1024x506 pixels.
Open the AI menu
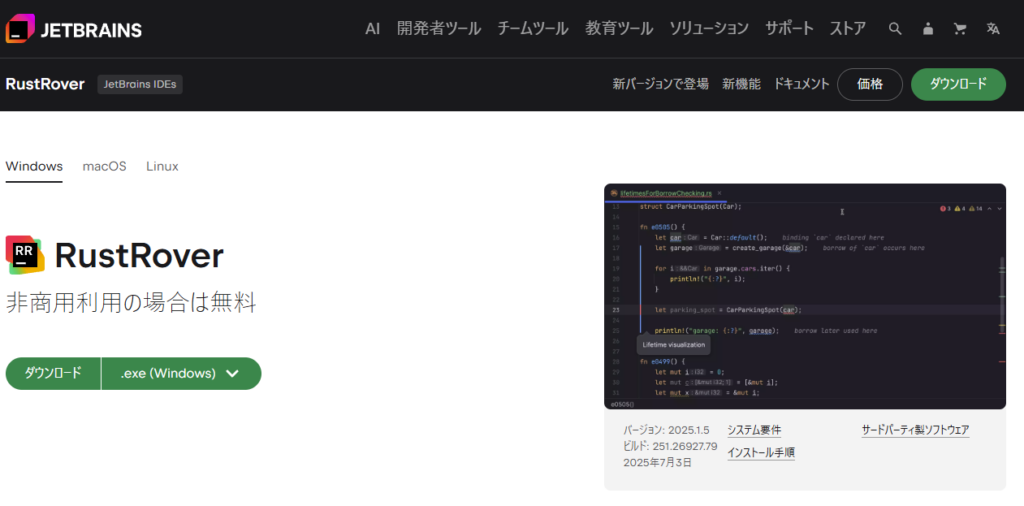click(372, 29)
